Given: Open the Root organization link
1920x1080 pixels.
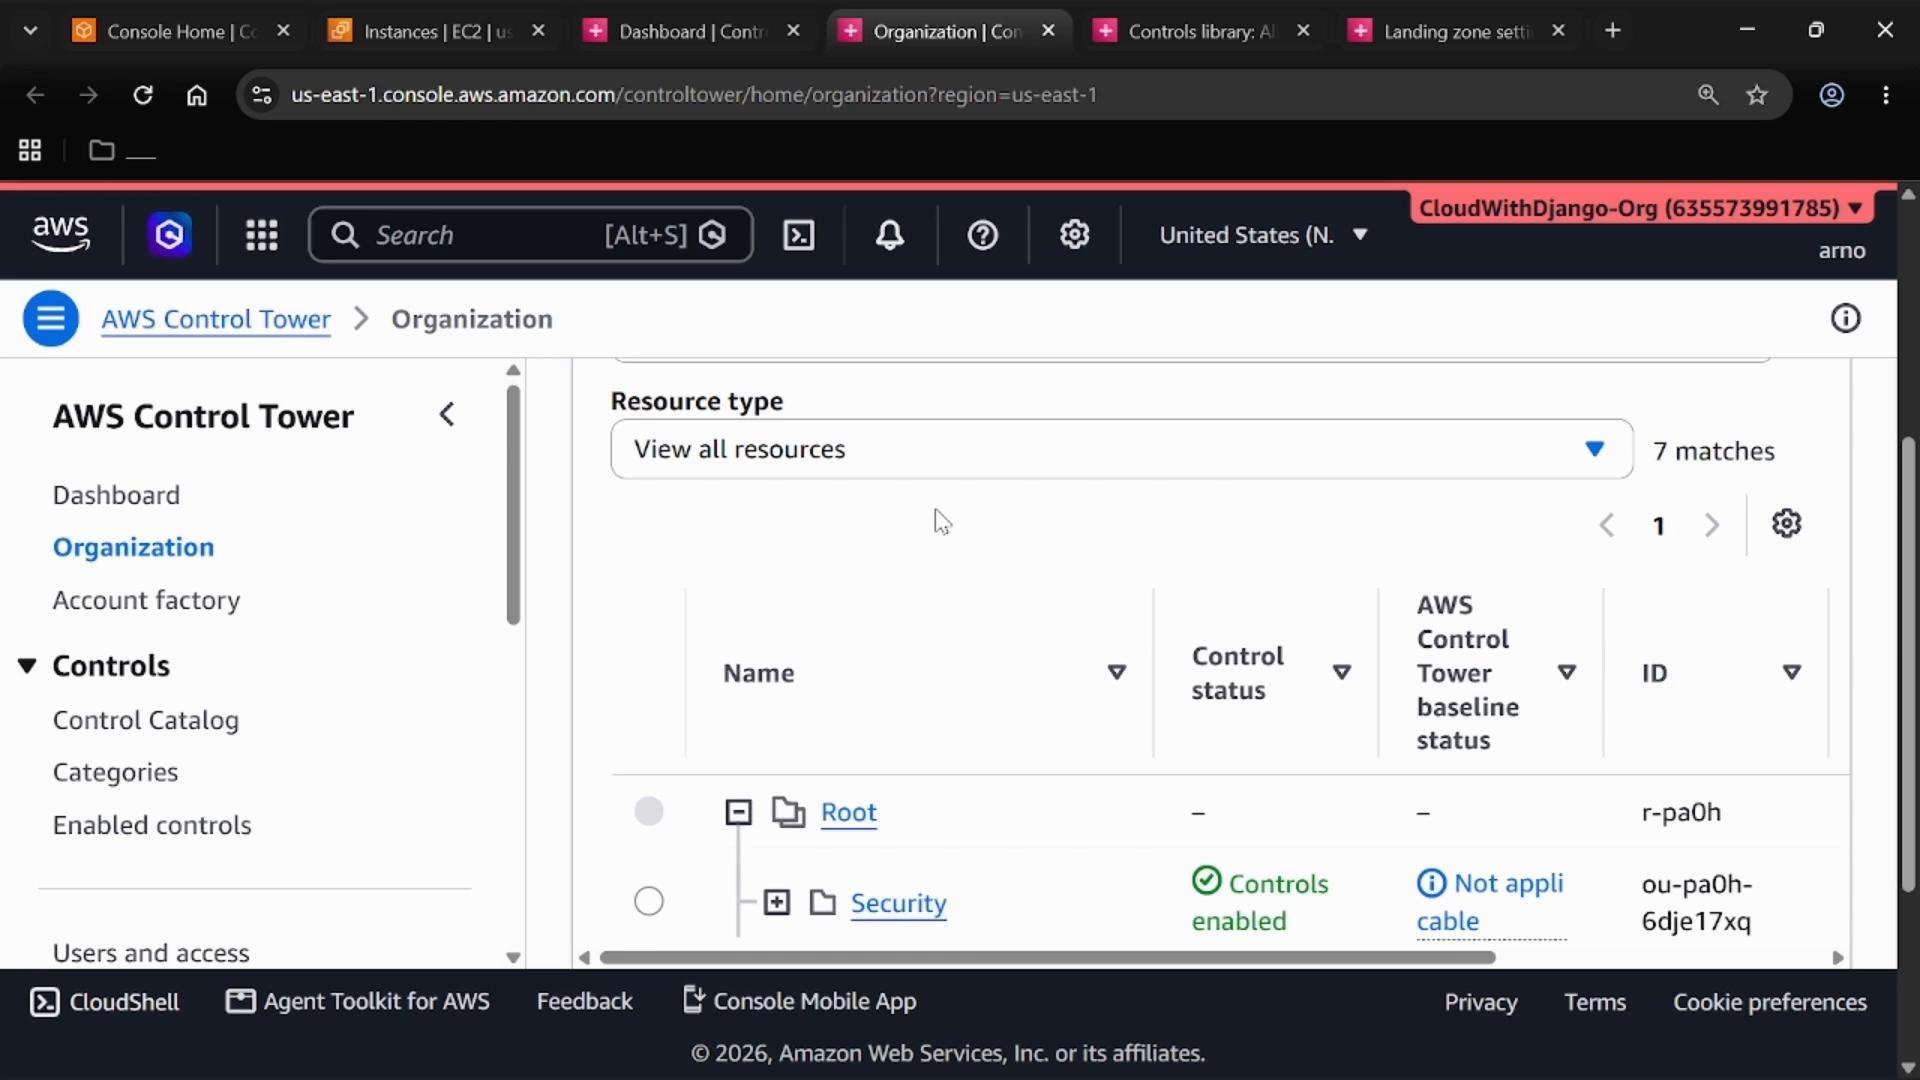Looking at the screenshot, I should pos(849,812).
